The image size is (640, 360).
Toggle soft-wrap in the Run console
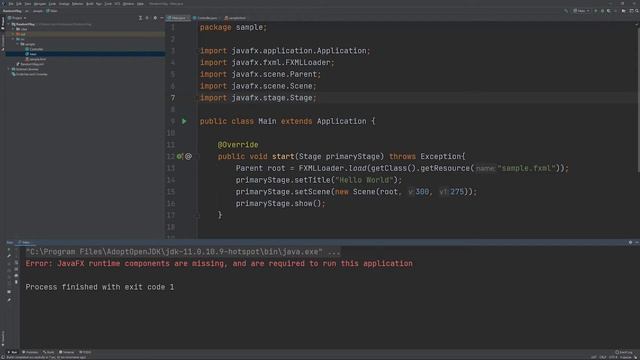click(16, 262)
